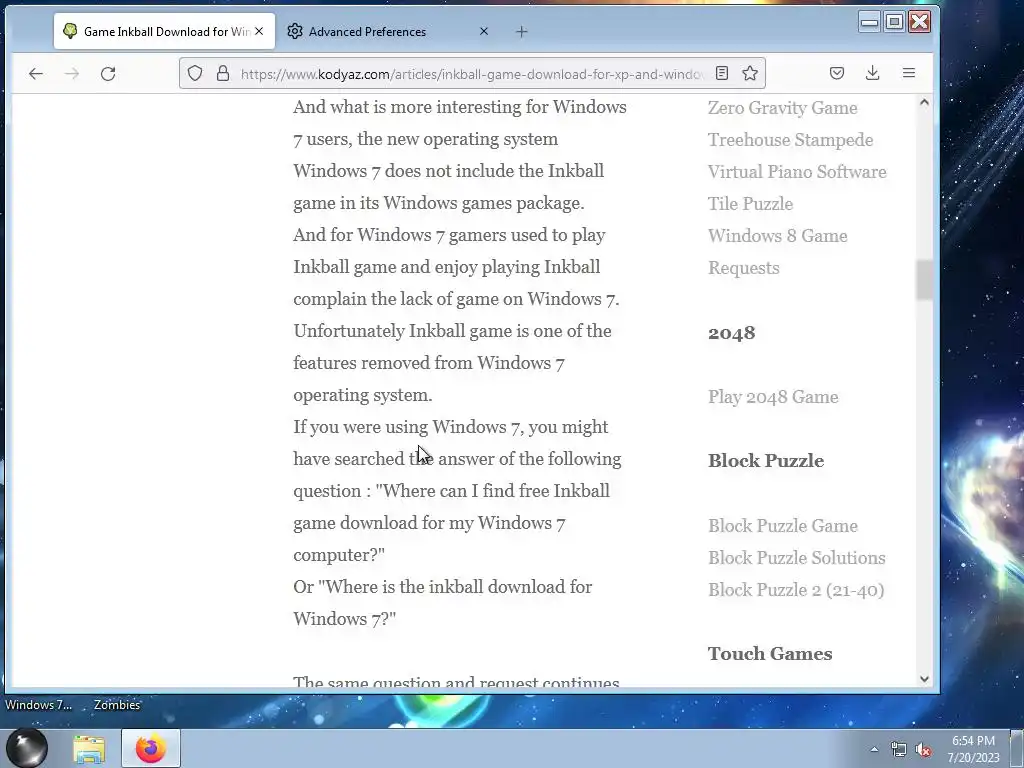Open the network tray icon
The height and width of the screenshot is (768, 1024).
click(x=899, y=749)
